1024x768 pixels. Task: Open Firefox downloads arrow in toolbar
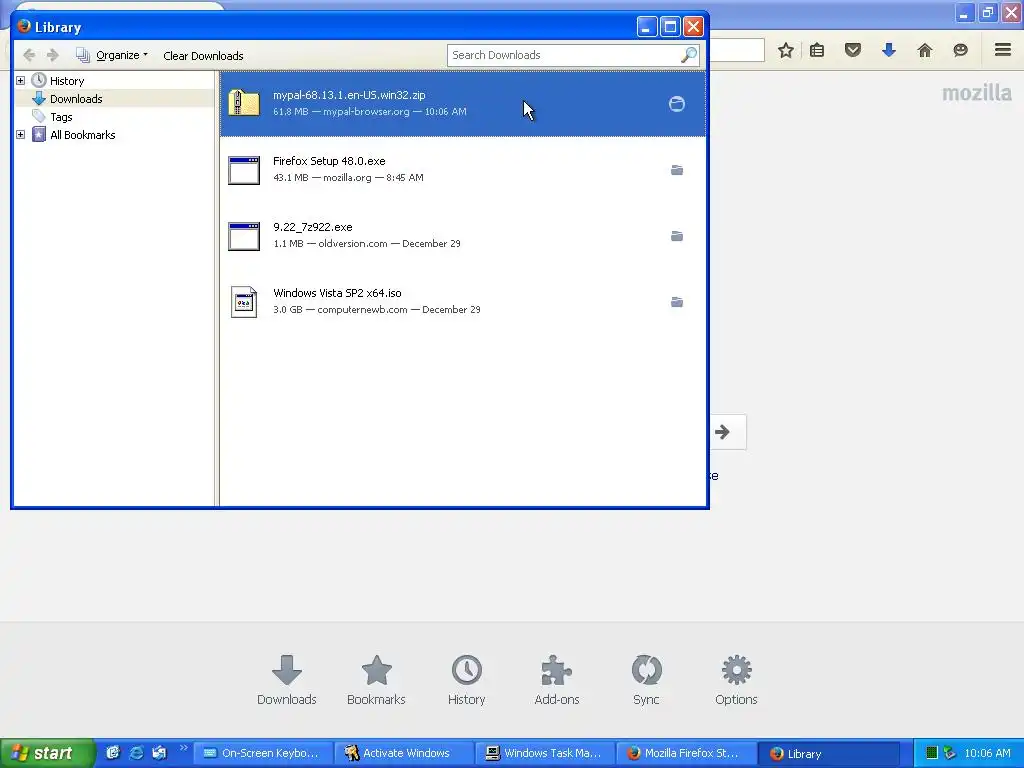(889, 50)
